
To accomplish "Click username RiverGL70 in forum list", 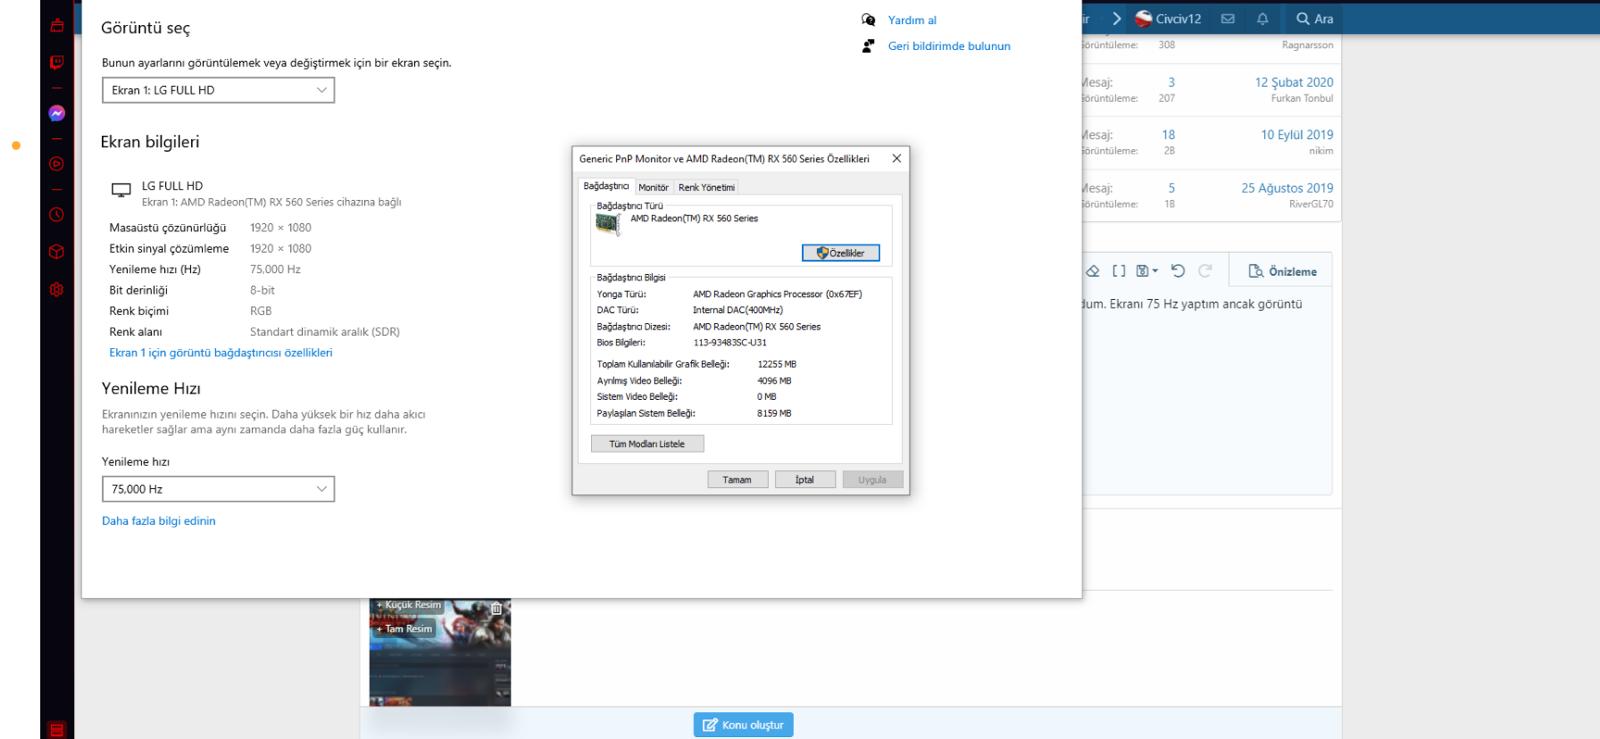I will point(1311,204).
